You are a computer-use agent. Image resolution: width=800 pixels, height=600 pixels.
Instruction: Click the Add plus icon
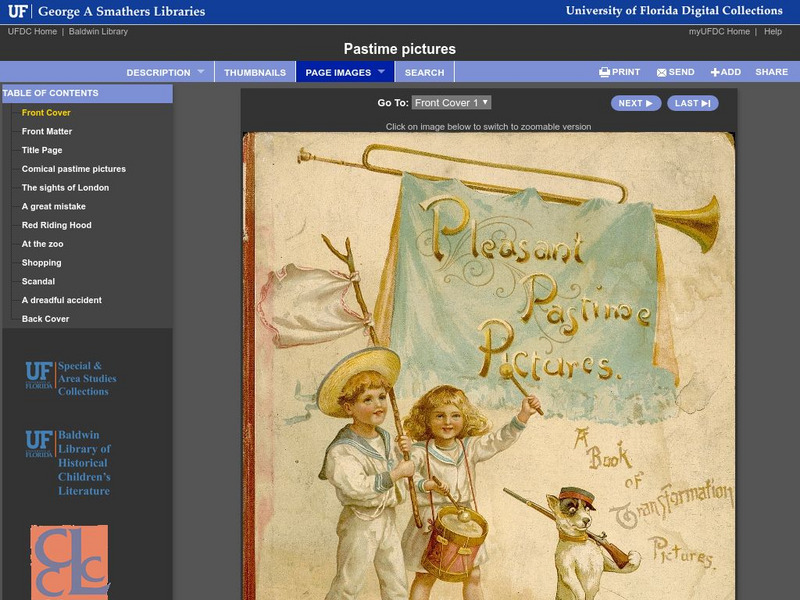click(715, 72)
